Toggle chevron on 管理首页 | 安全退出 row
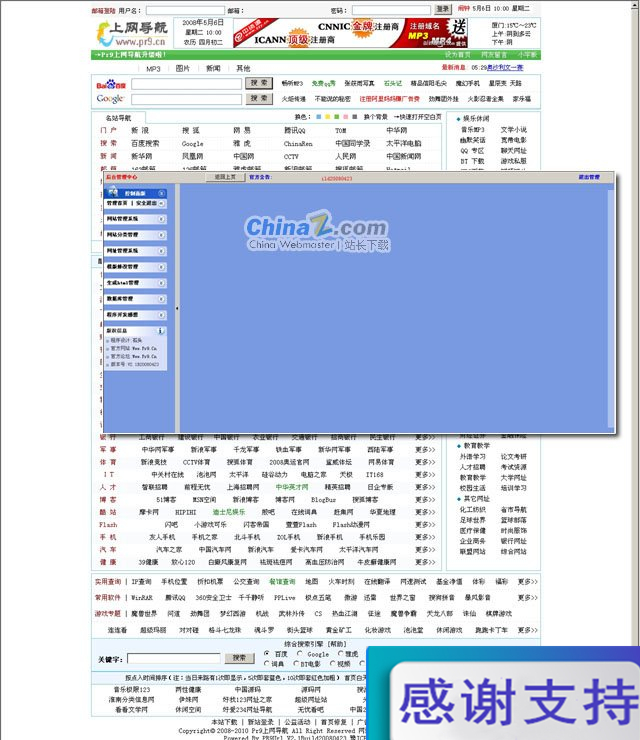This screenshot has height=740, width=640. [161, 203]
